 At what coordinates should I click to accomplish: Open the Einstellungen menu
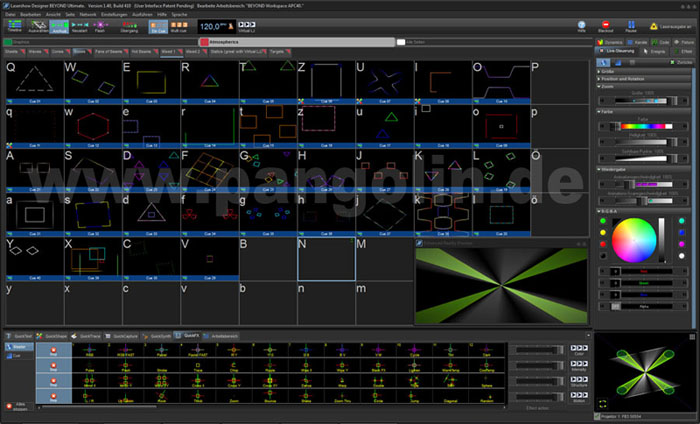pyautogui.click(x=112, y=14)
